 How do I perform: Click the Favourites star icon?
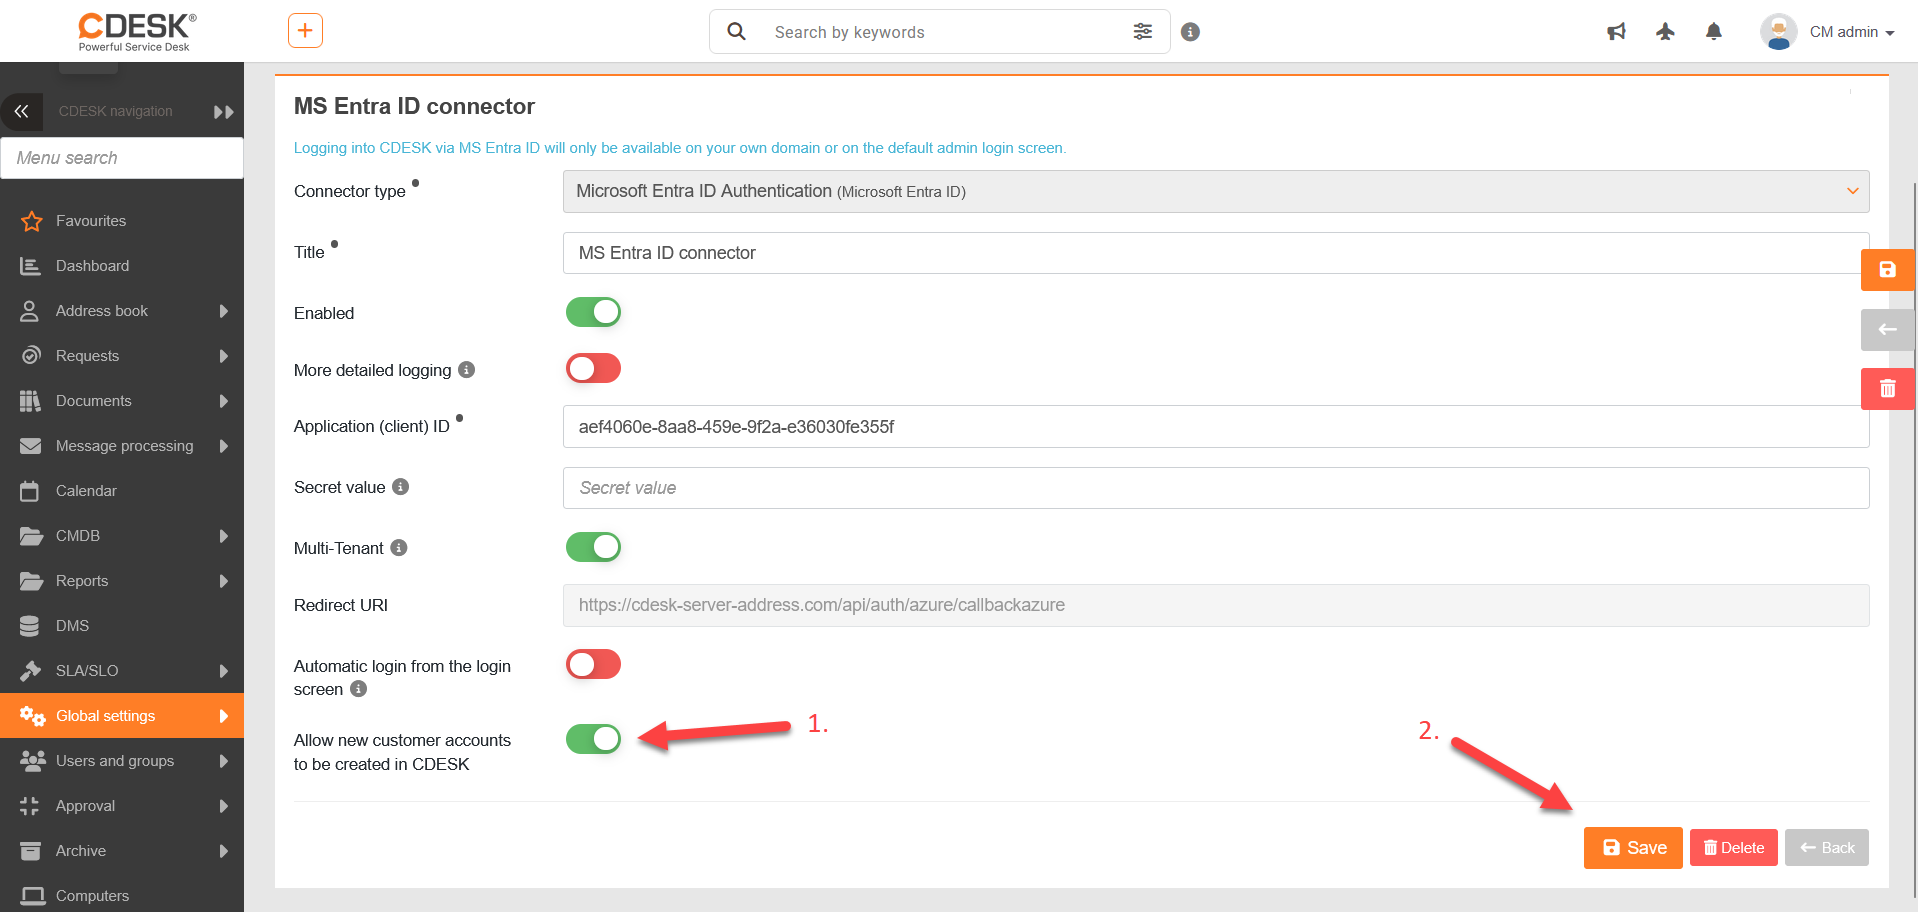32,221
